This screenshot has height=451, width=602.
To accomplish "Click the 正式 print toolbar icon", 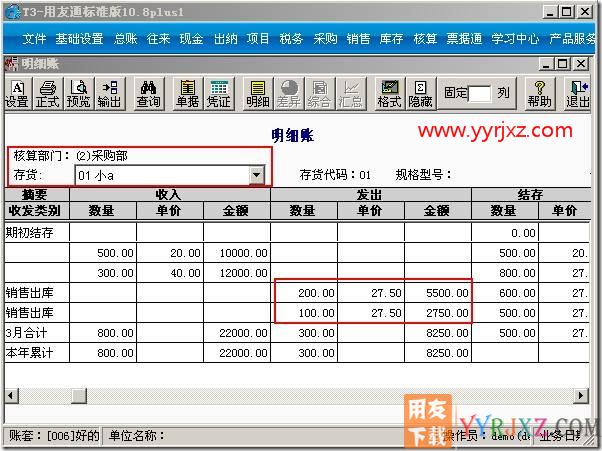I will [48, 94].
